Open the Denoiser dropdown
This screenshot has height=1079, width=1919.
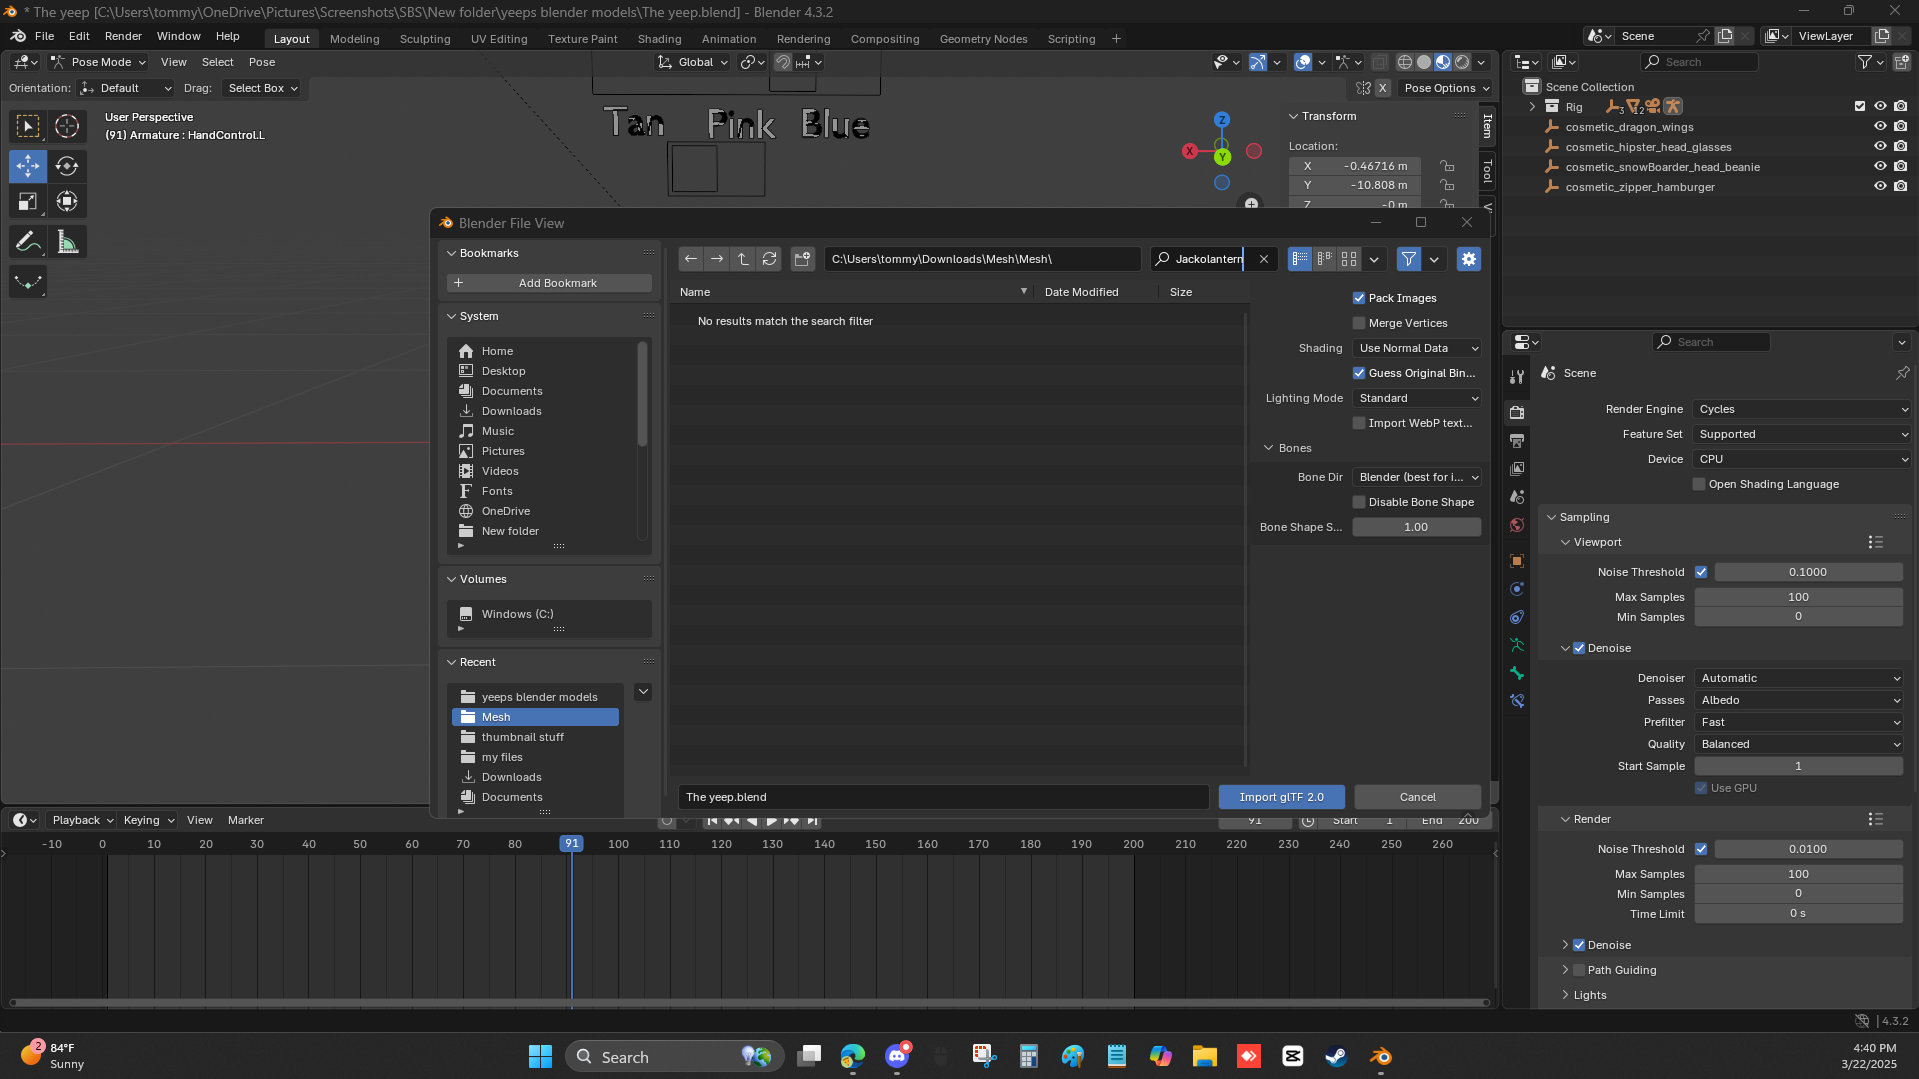[1799, 678]
